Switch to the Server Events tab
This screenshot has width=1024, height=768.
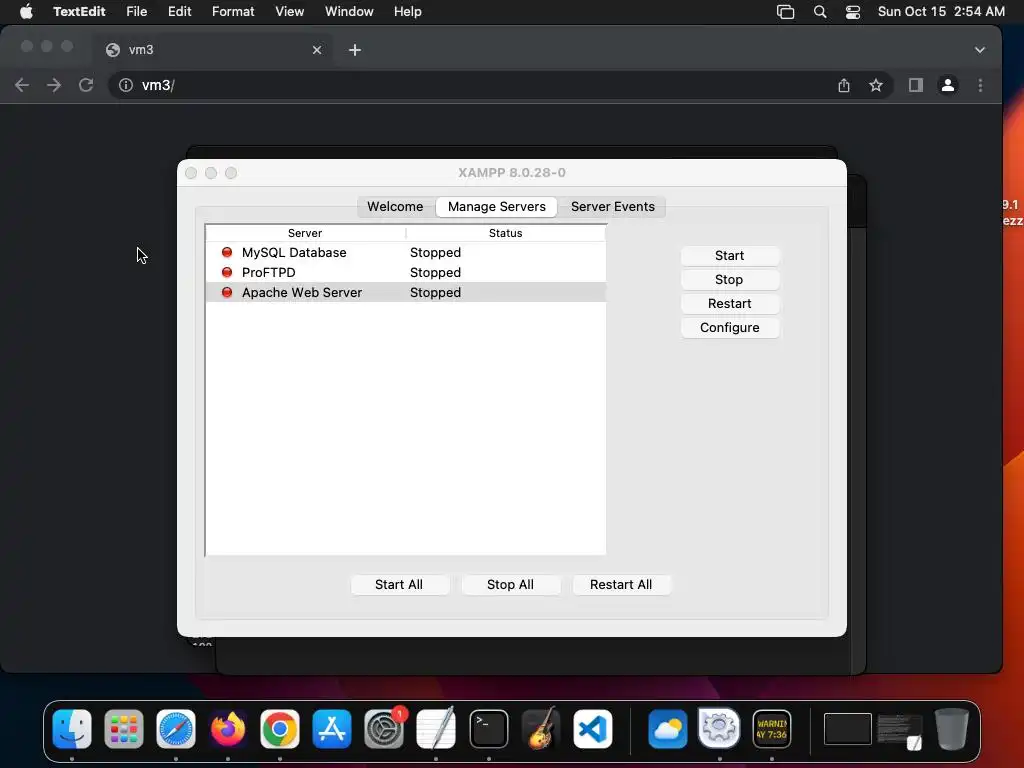[x=613, y=206]
